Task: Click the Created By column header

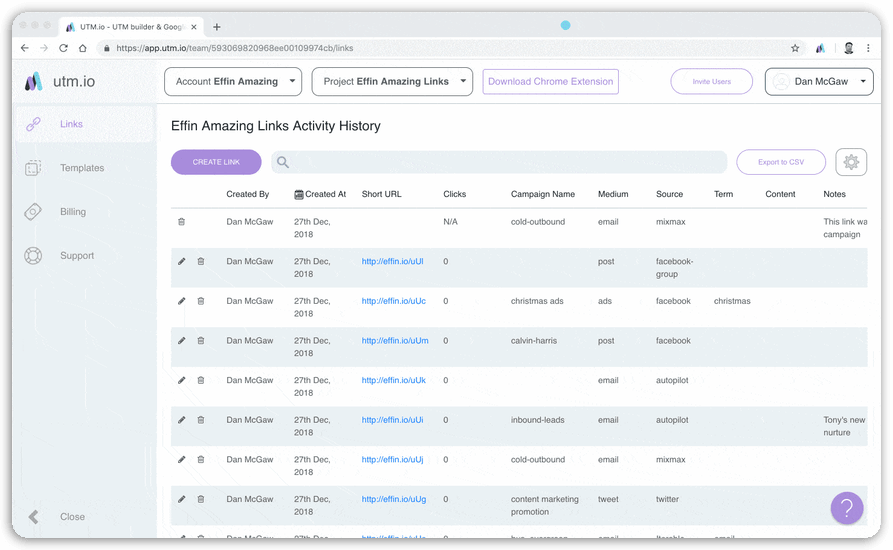Action: 247,194
